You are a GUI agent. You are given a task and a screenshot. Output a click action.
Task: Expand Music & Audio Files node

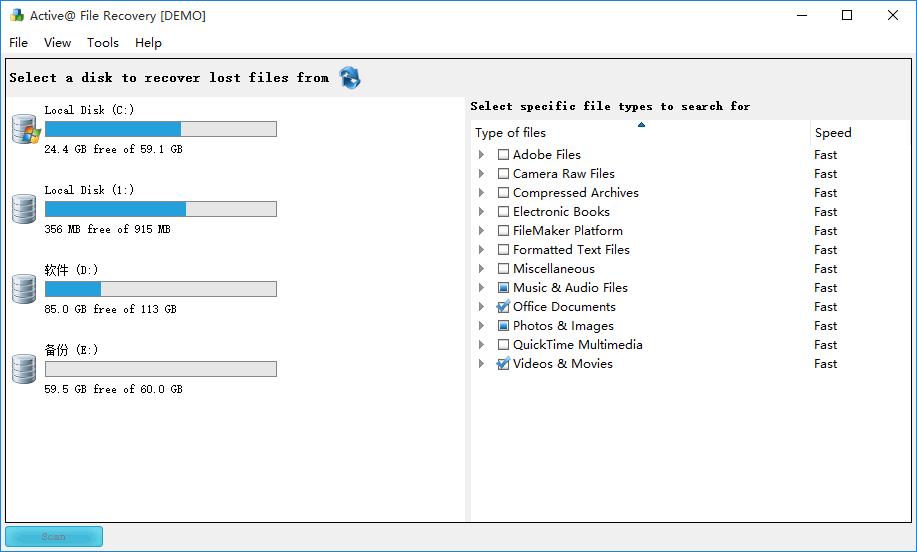481,288
